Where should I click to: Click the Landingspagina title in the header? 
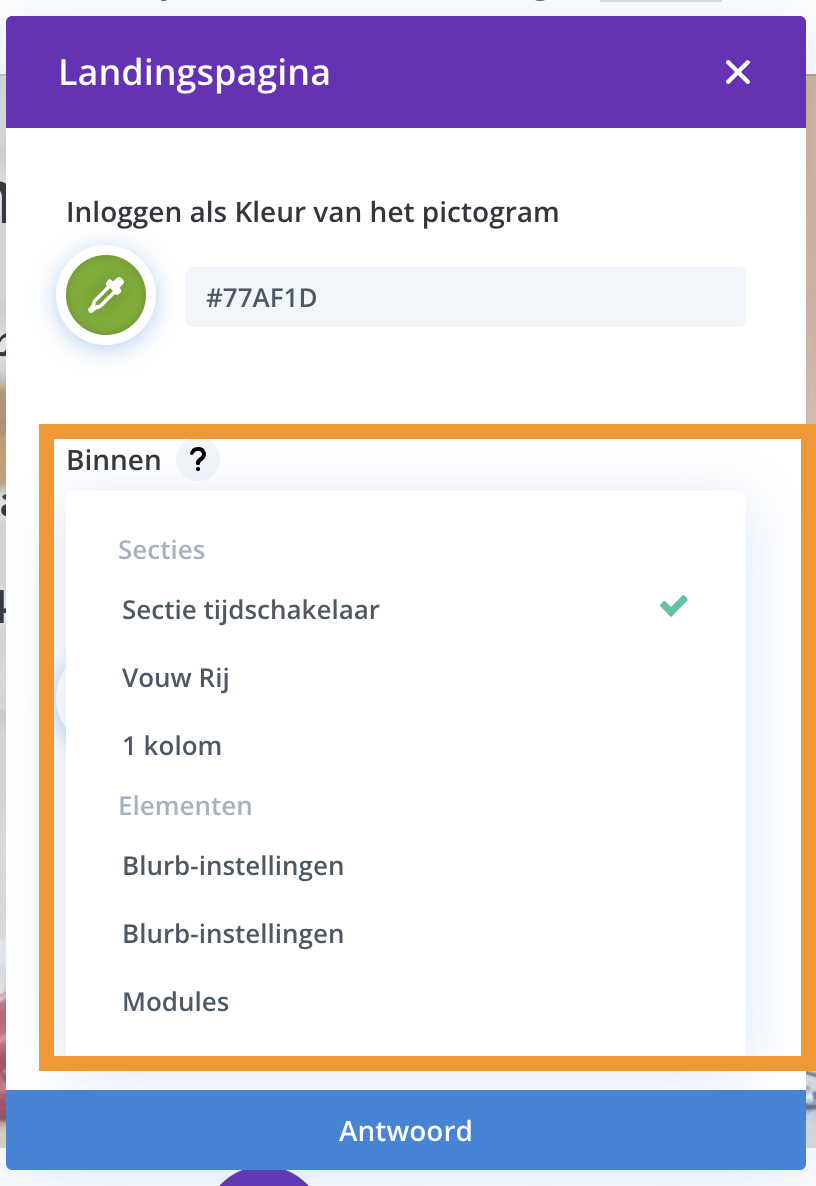[x=194, y=73]
